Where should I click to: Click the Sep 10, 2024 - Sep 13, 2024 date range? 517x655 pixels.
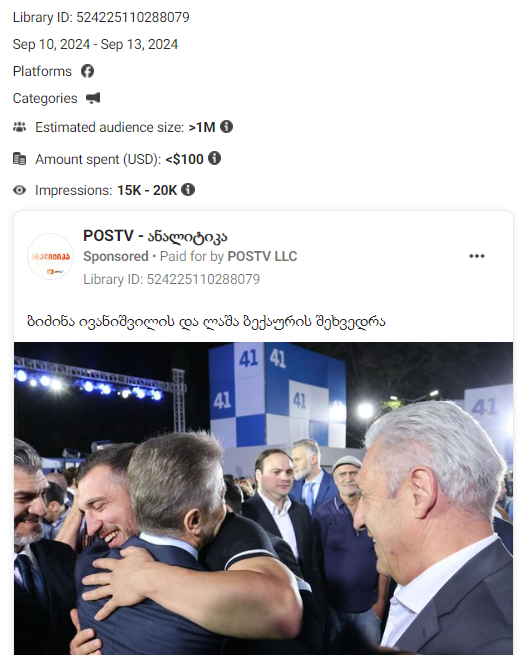click(95, 44)
